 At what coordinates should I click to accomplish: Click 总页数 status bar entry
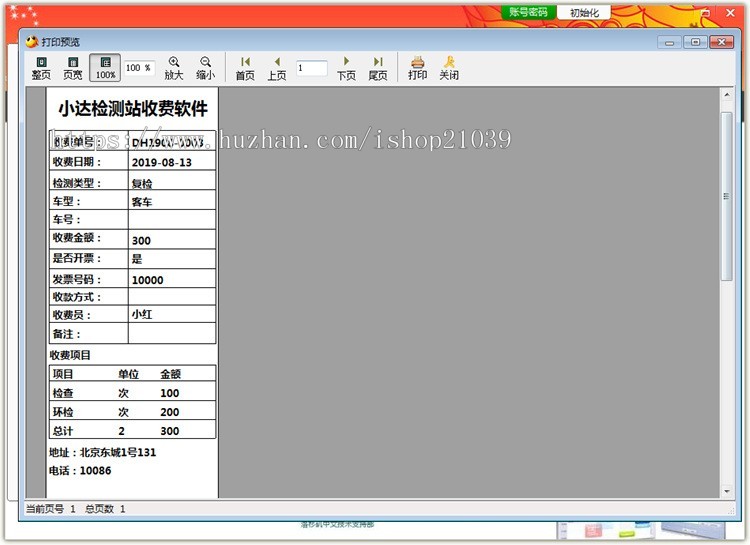click(105, 509)
